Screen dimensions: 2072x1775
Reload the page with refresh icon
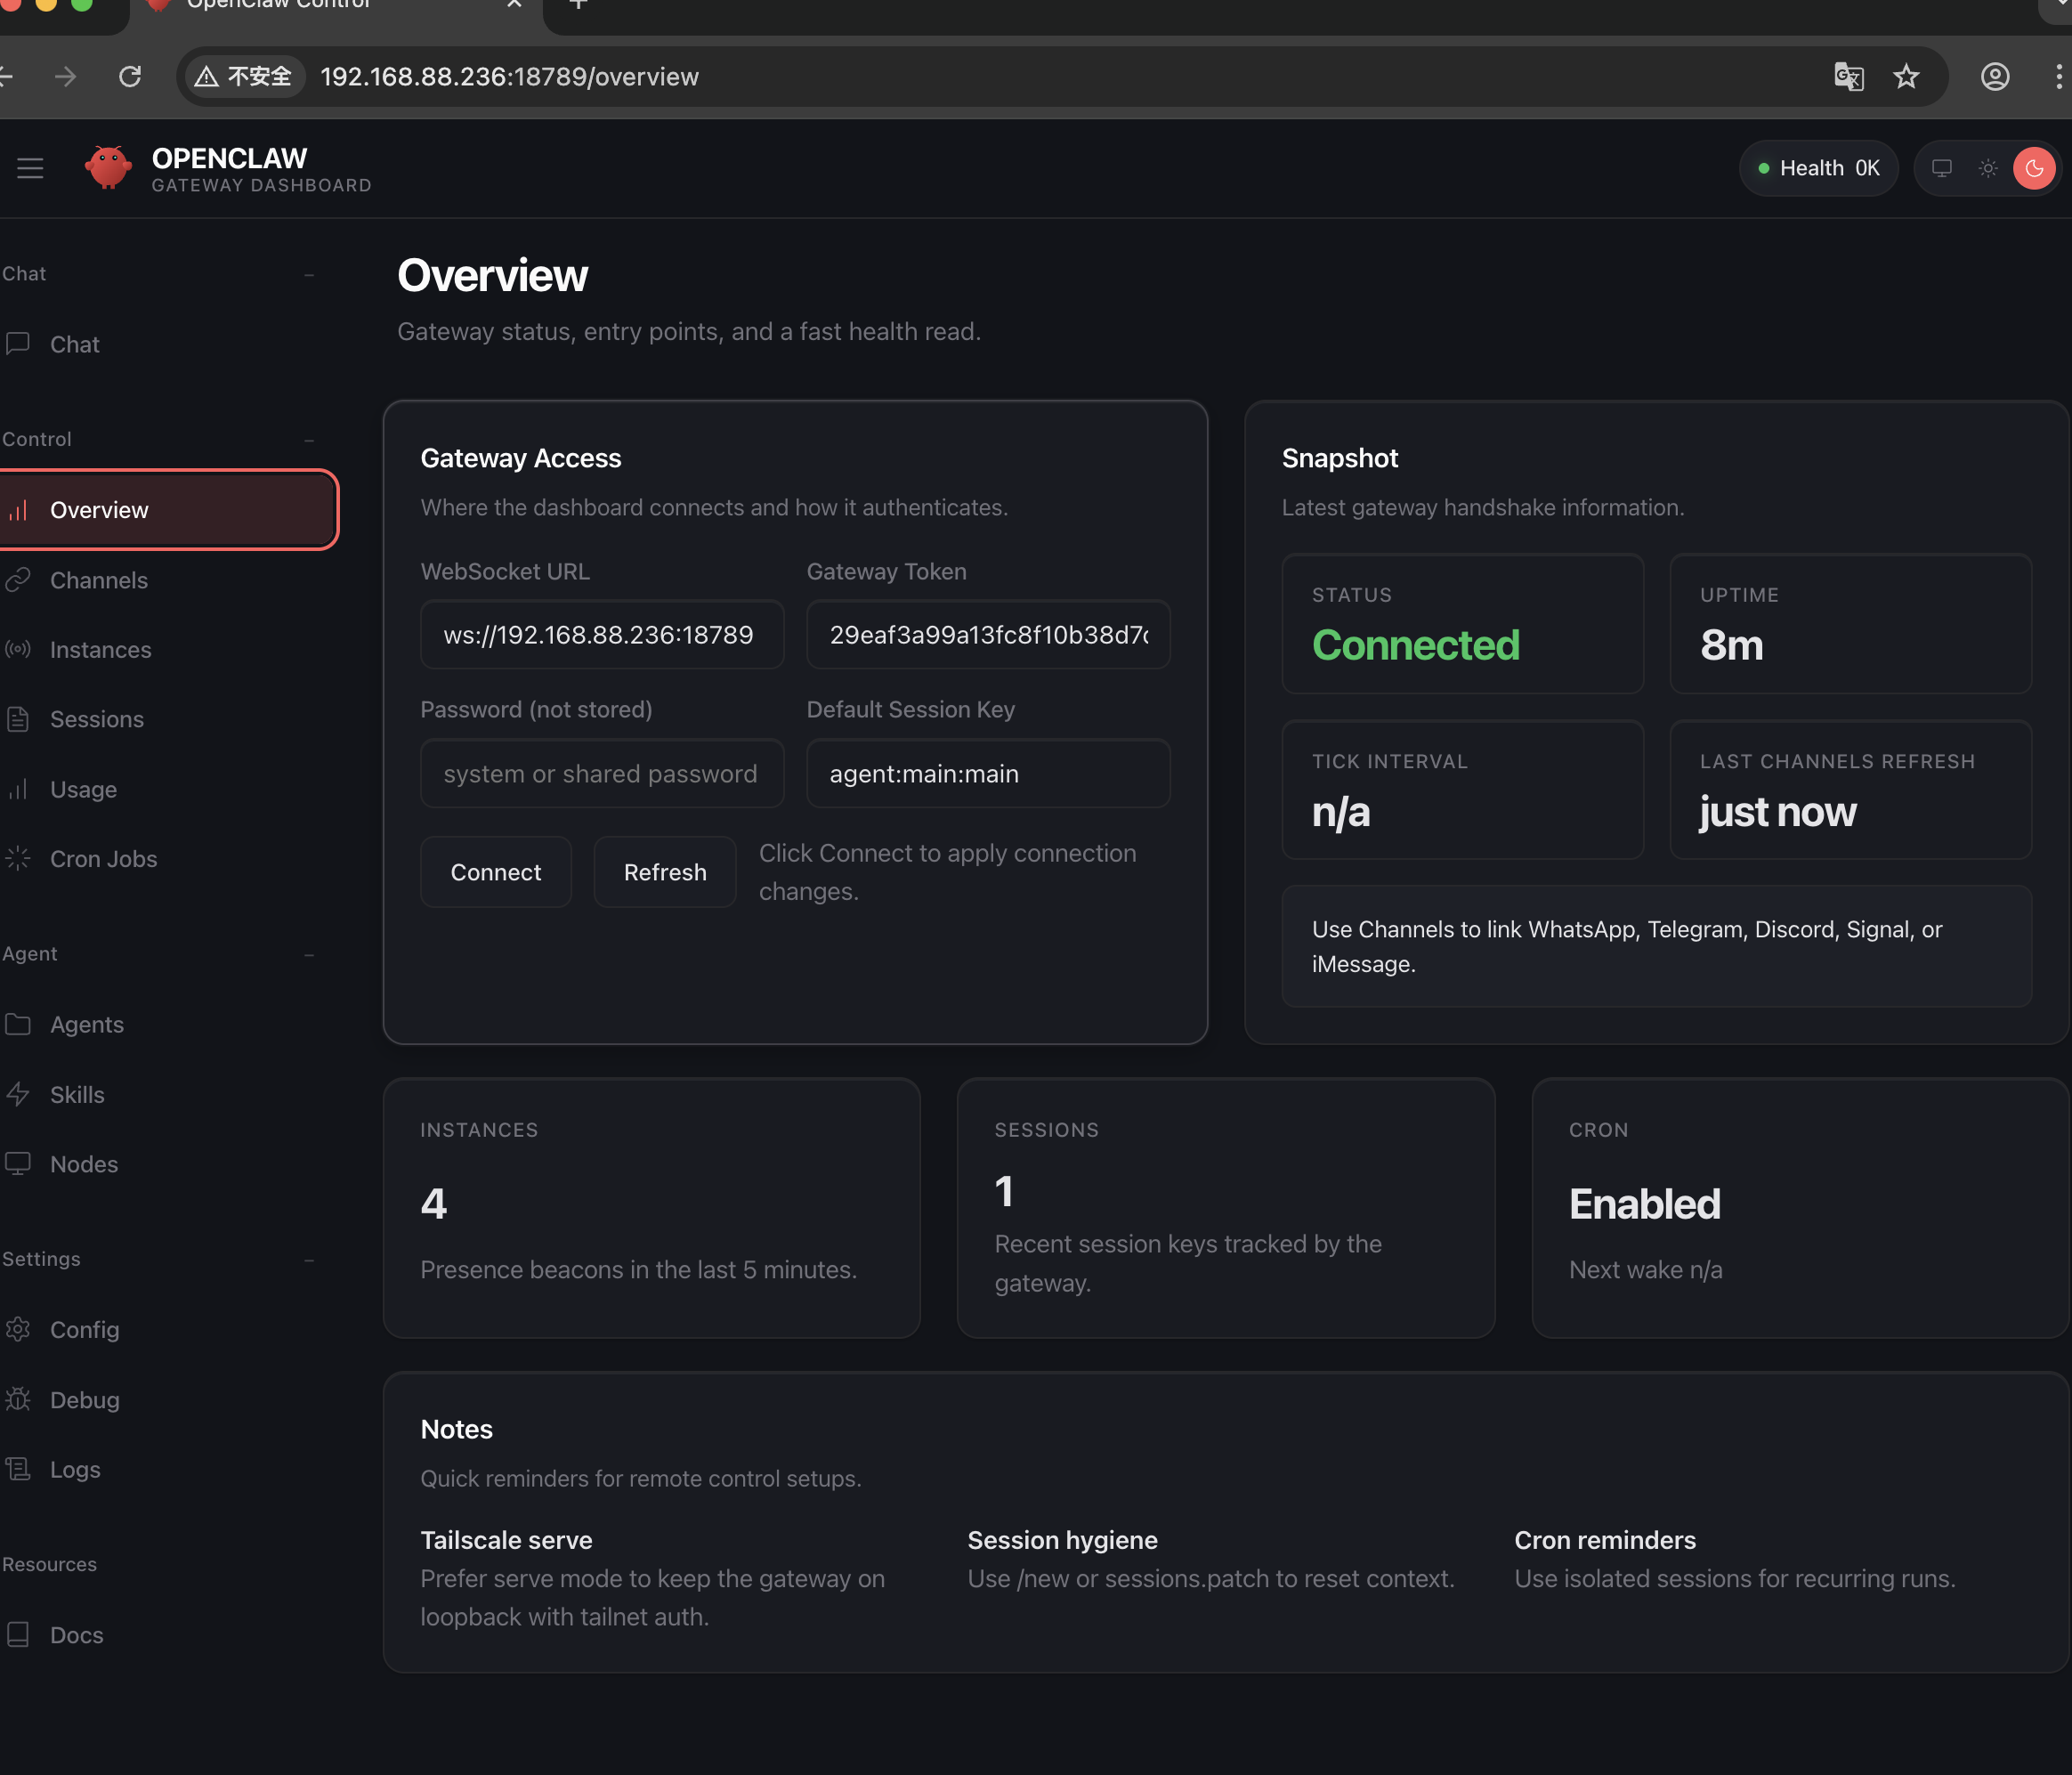tap(130, 77)
